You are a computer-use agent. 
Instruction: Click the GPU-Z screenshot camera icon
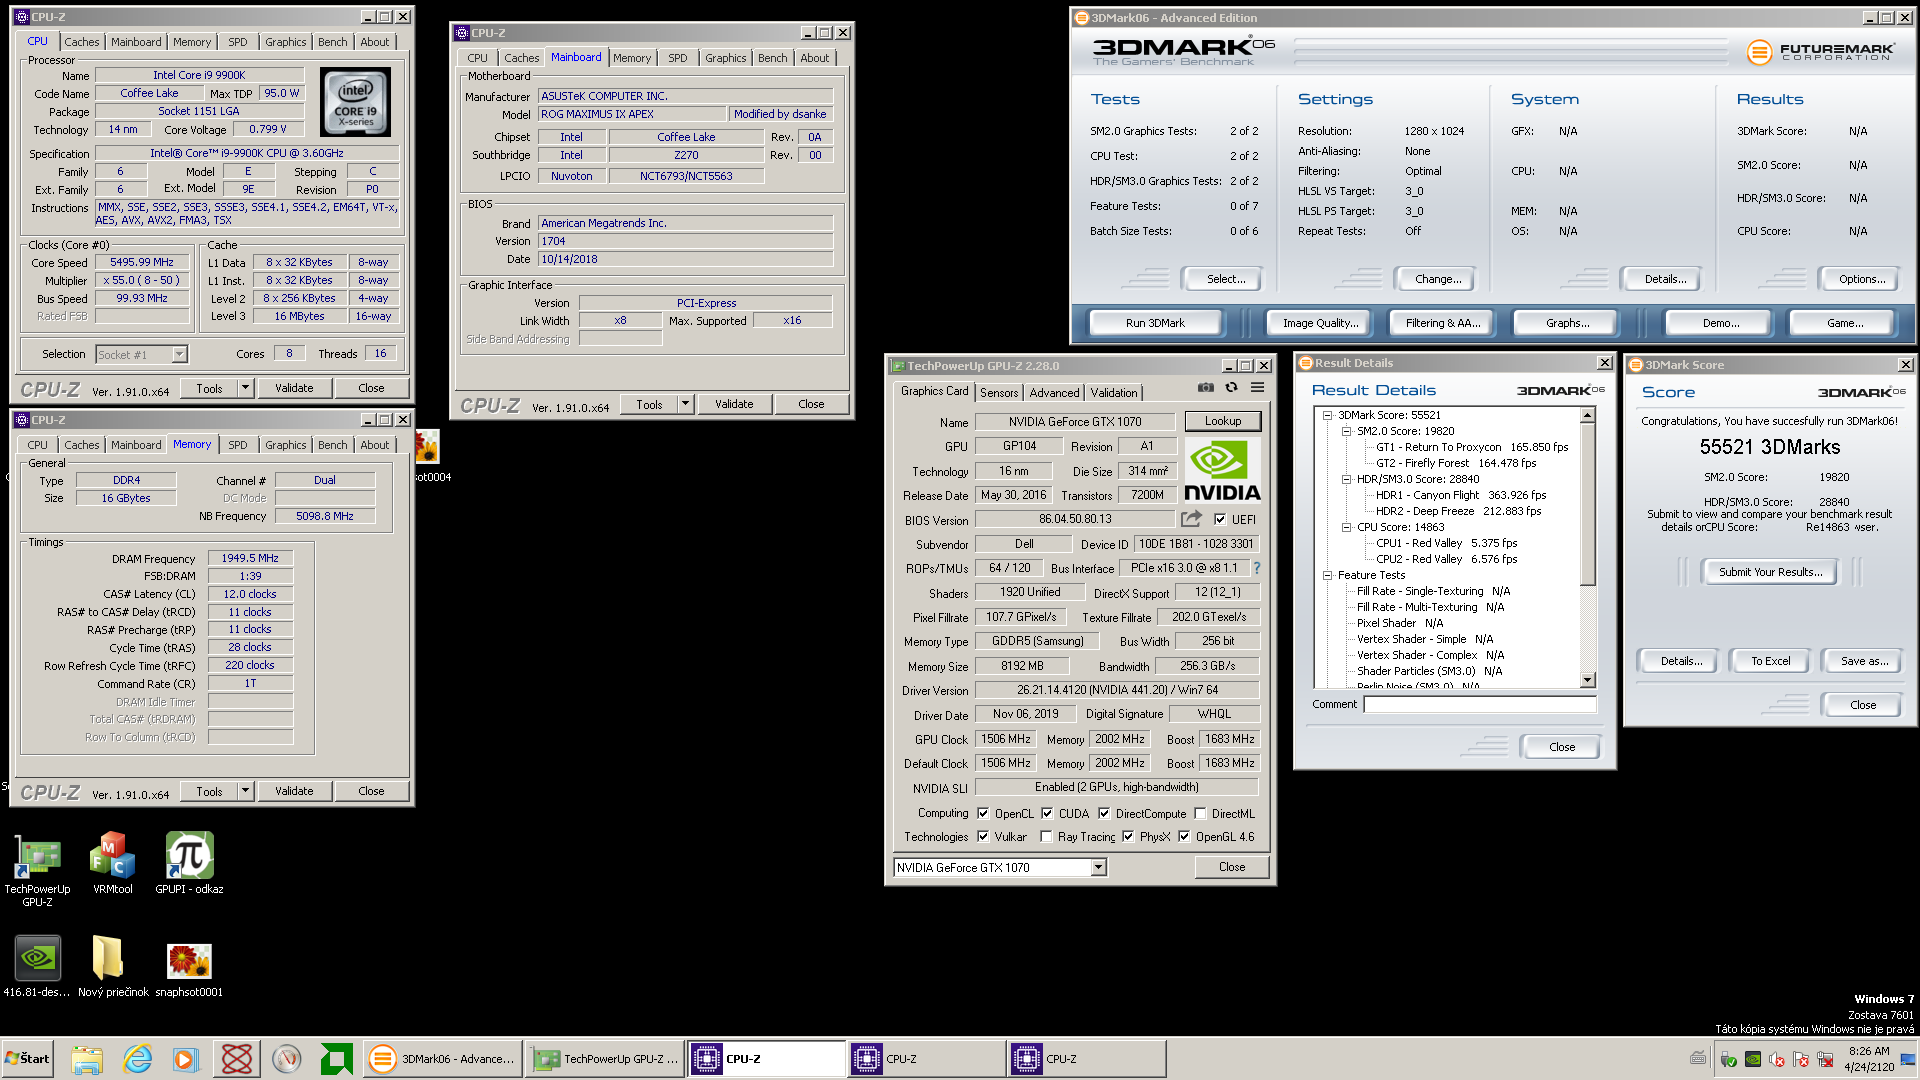click(1206, 388)
